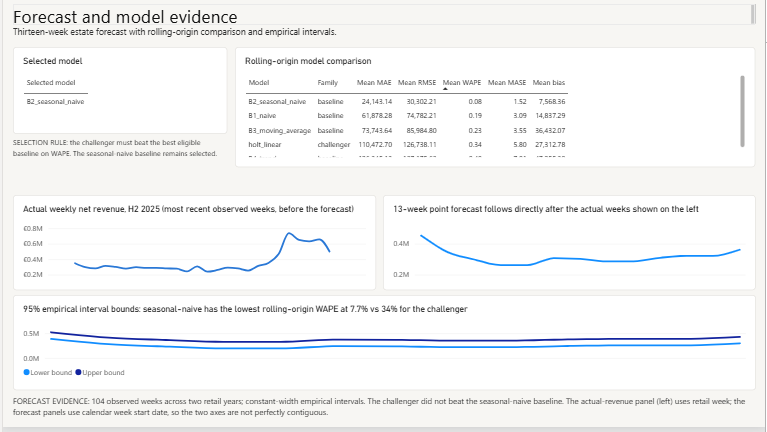The width and height of the screenshot is (767, 432).
Task: Click the €0.8M axis label on revenue chart
Action: click(33, 228)
